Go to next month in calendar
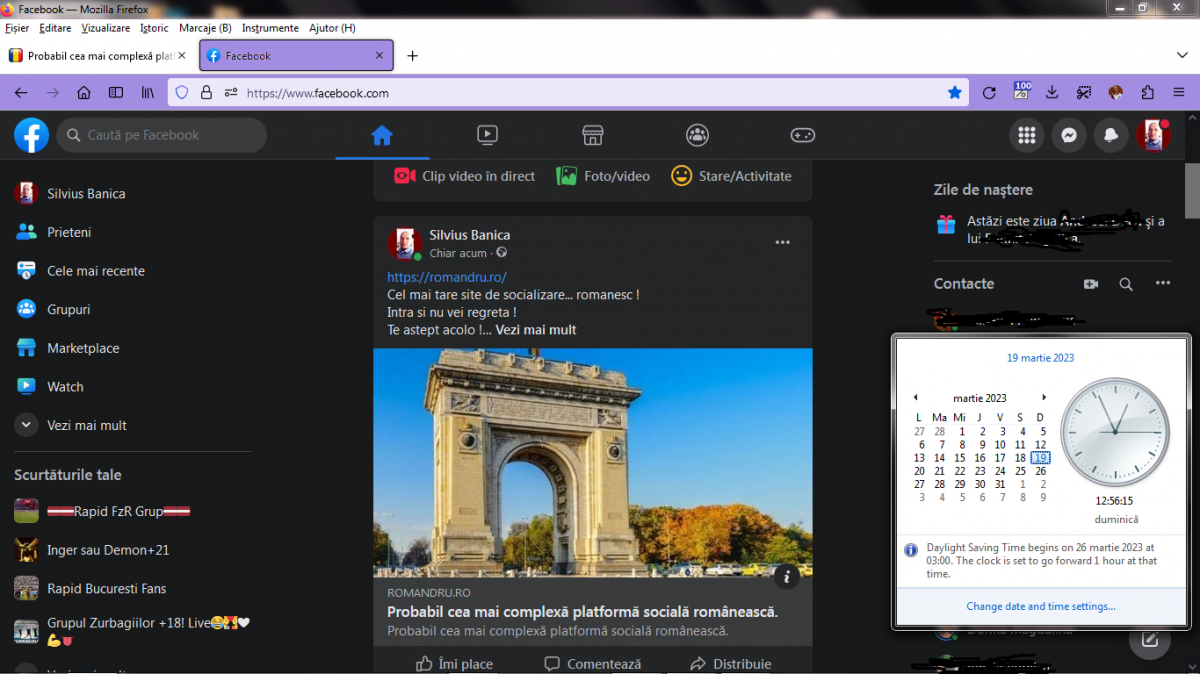This screenshot has height=674, width=1200. (1044, 398)
